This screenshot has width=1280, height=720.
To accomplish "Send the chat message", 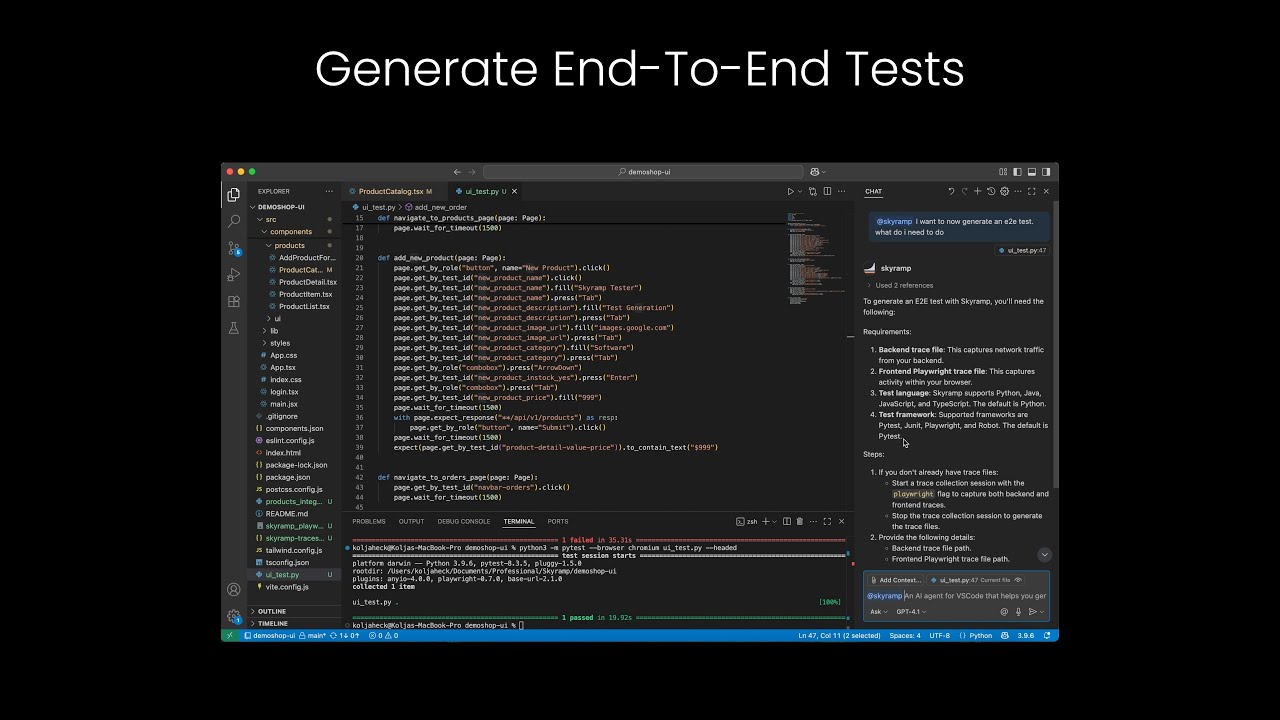I will (x=1032, y=611).
